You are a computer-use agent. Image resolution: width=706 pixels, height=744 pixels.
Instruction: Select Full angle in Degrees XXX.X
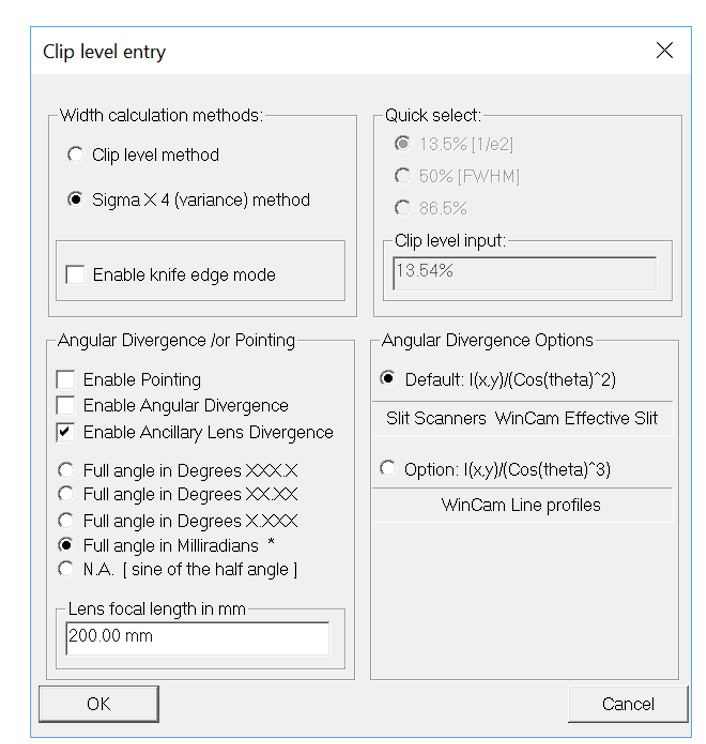click(67, 469)
